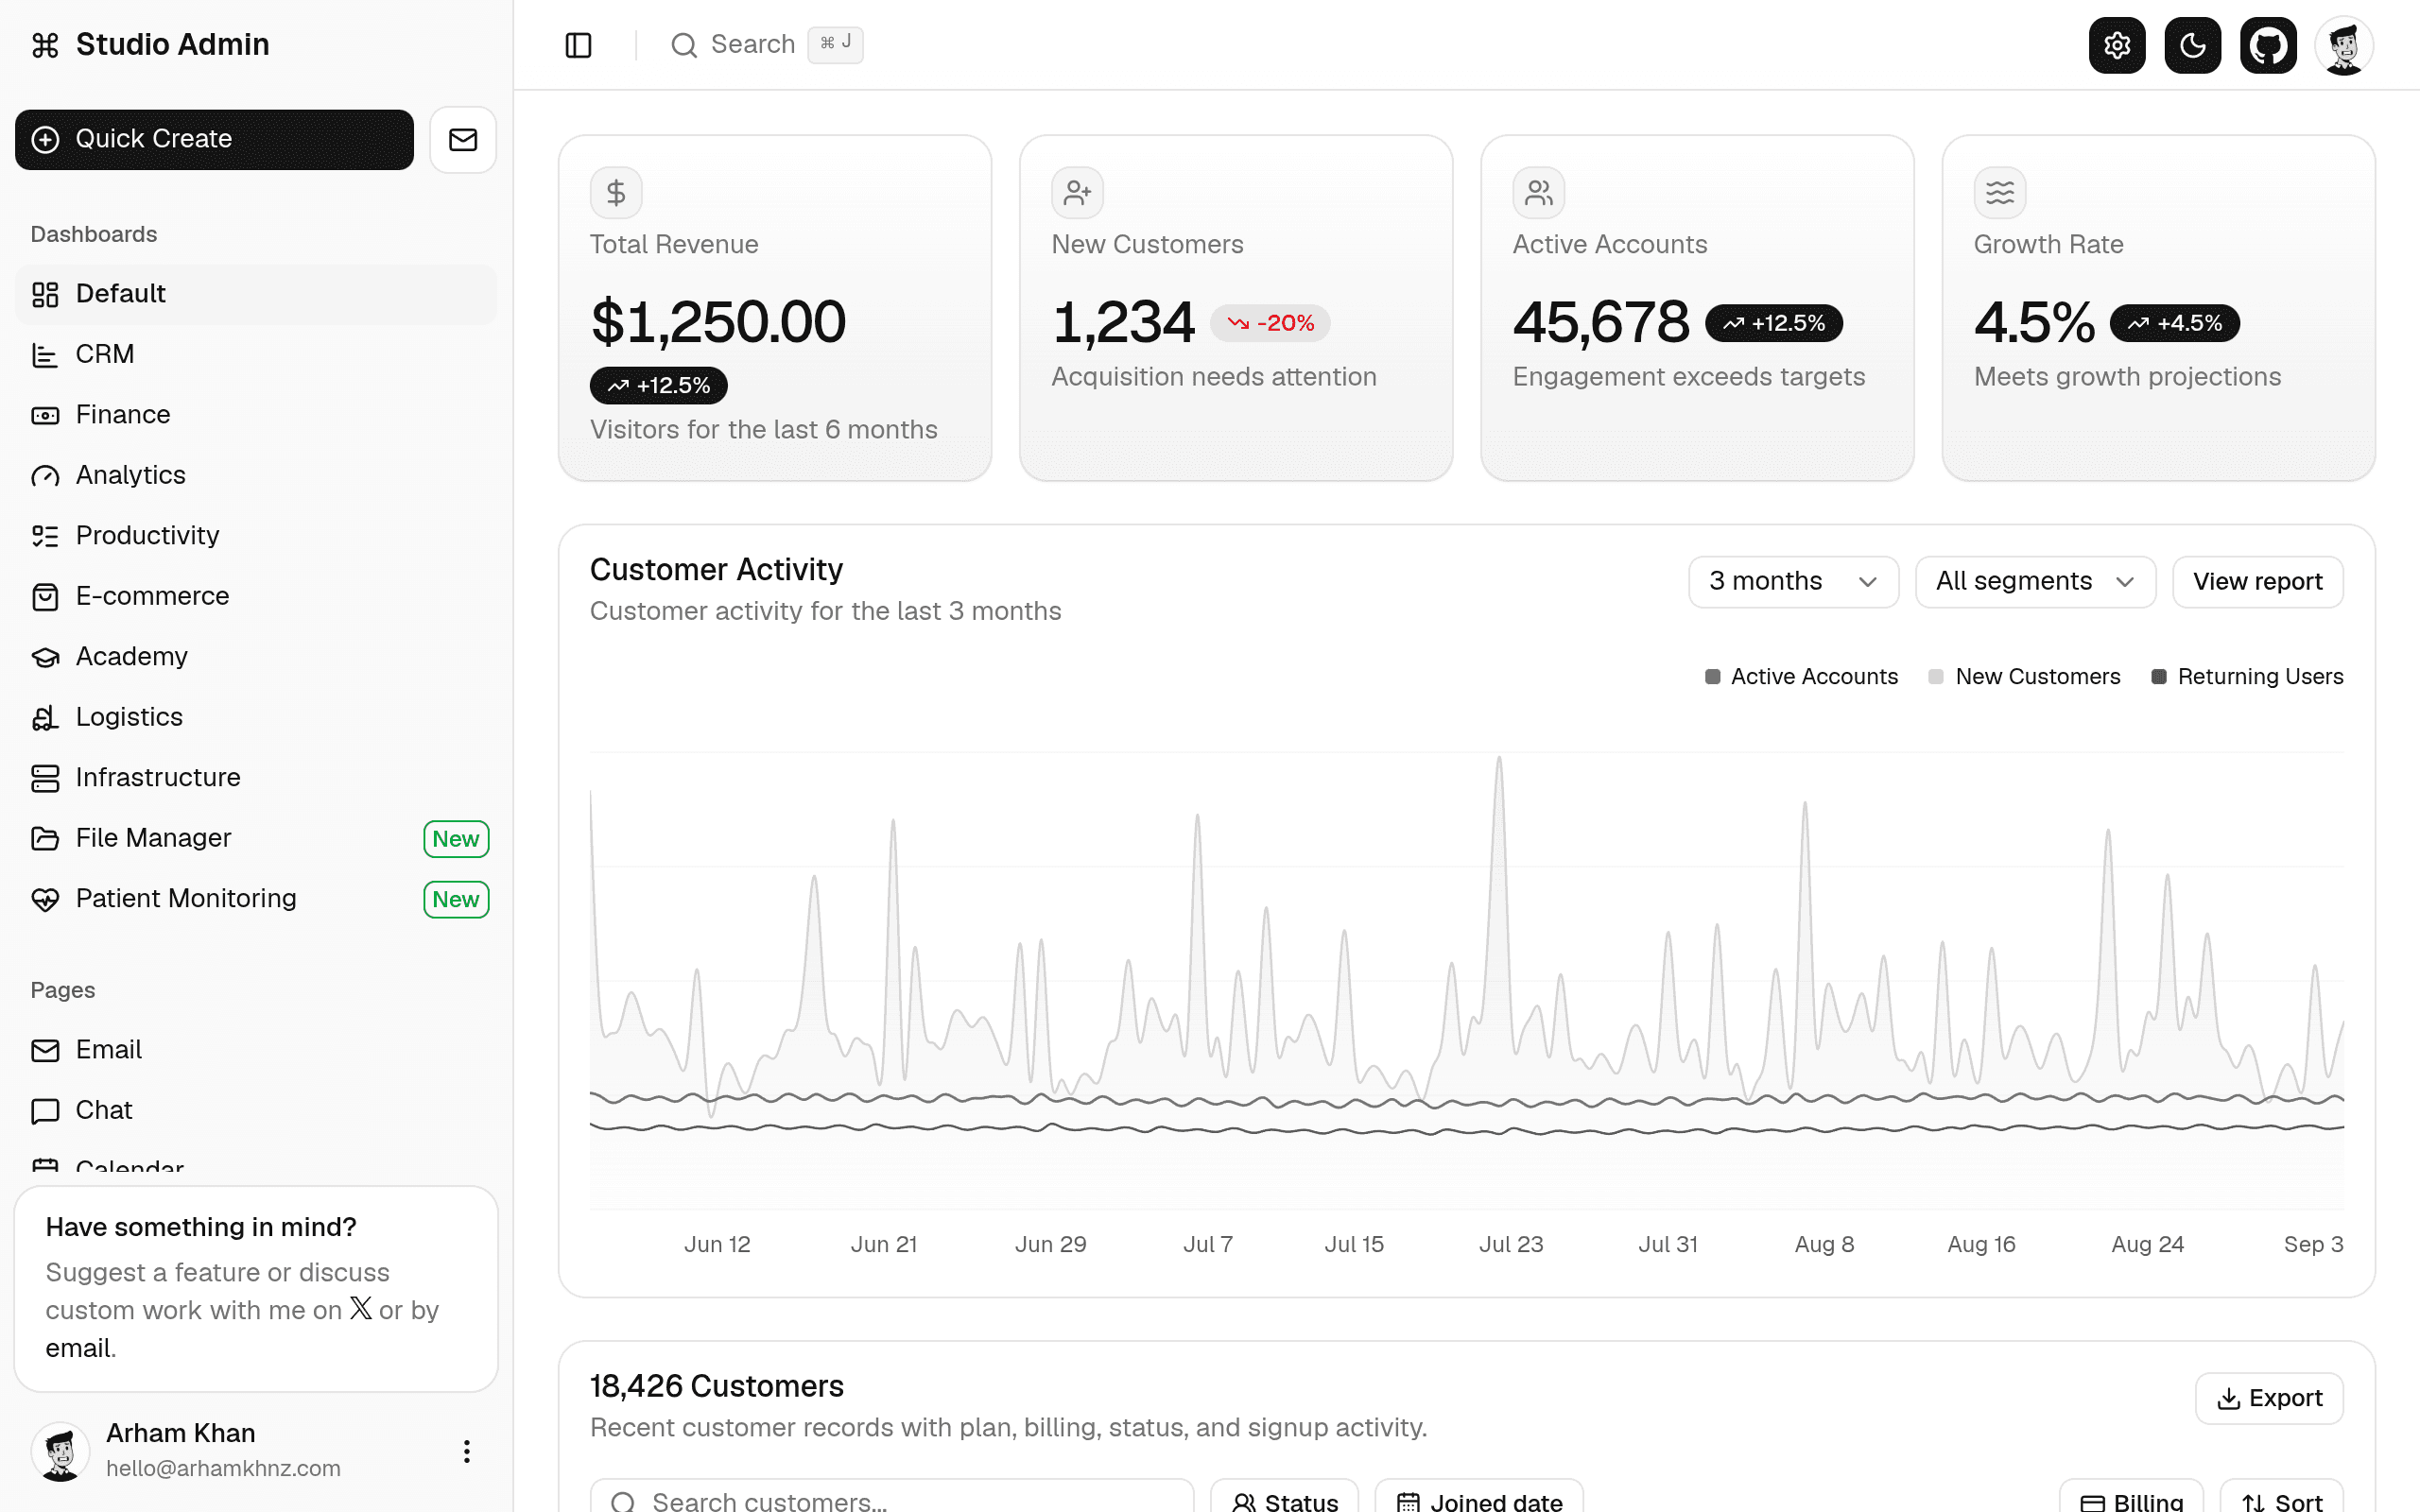Click the Studio Admin logo

pyautogui.click(x=150, y=45)
